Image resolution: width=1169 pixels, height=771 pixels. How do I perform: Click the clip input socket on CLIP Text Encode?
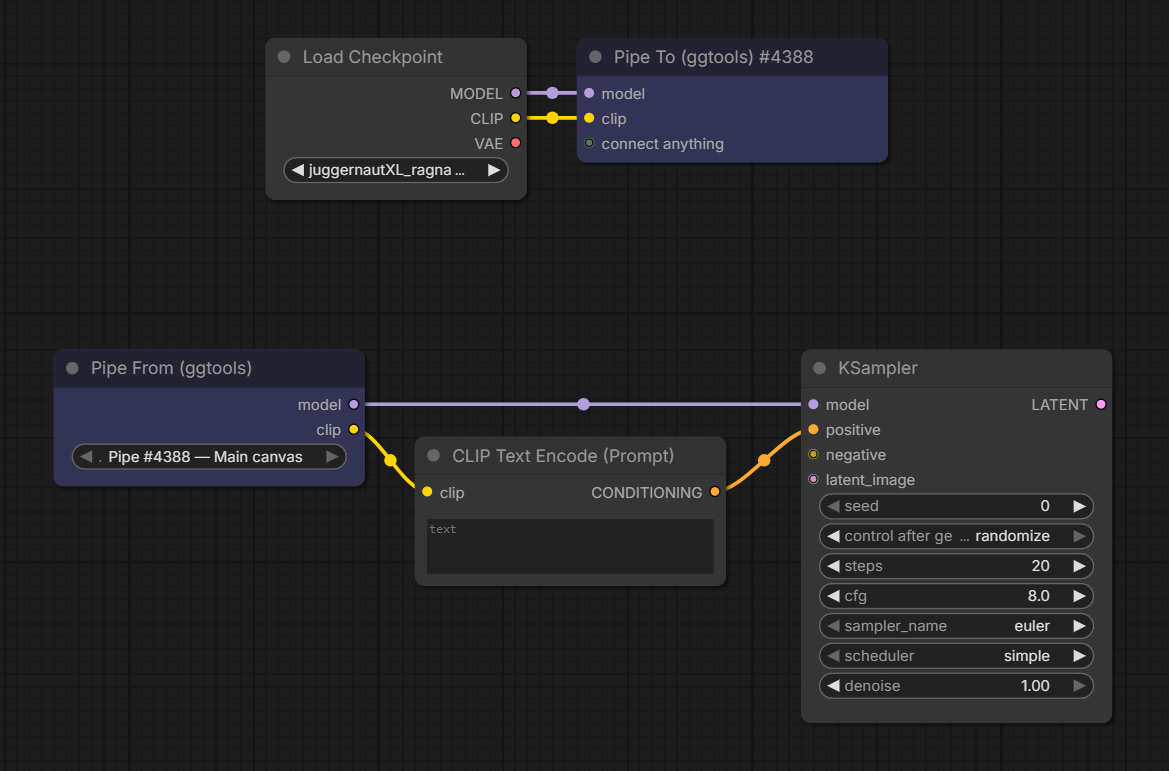tap(427, 492)
